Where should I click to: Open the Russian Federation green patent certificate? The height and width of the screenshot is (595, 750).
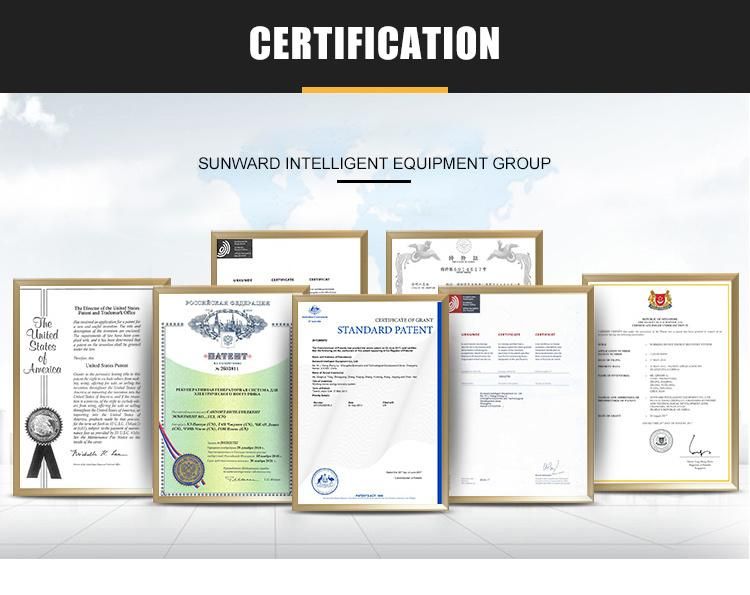(x=229, y=395)
